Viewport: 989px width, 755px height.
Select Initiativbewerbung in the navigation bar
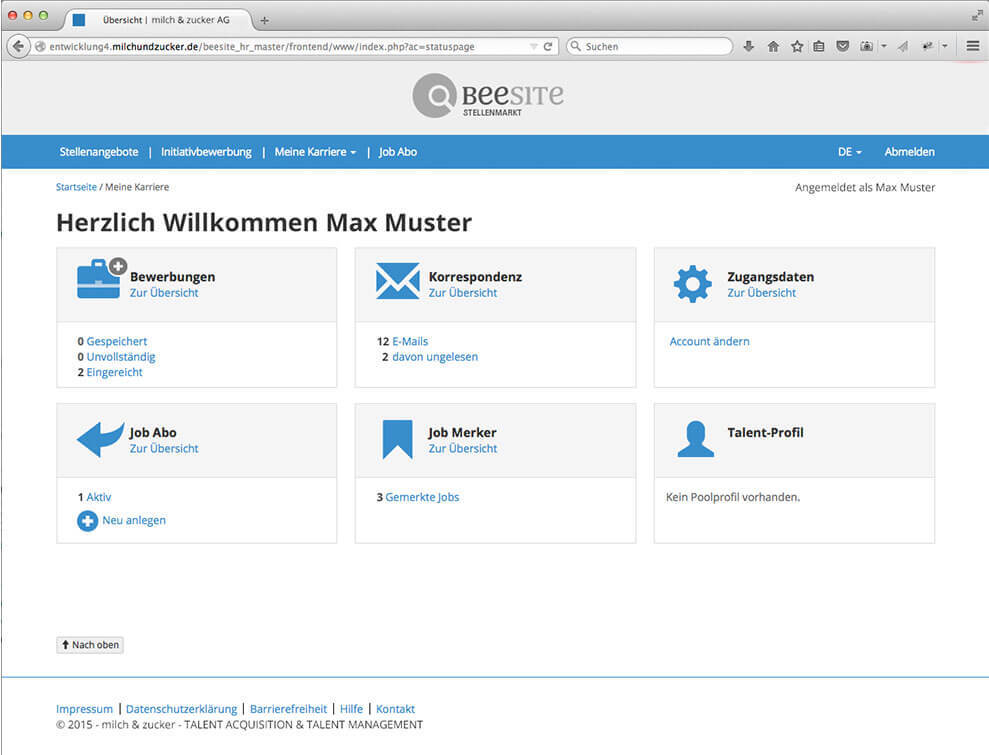tap(206, 152)
